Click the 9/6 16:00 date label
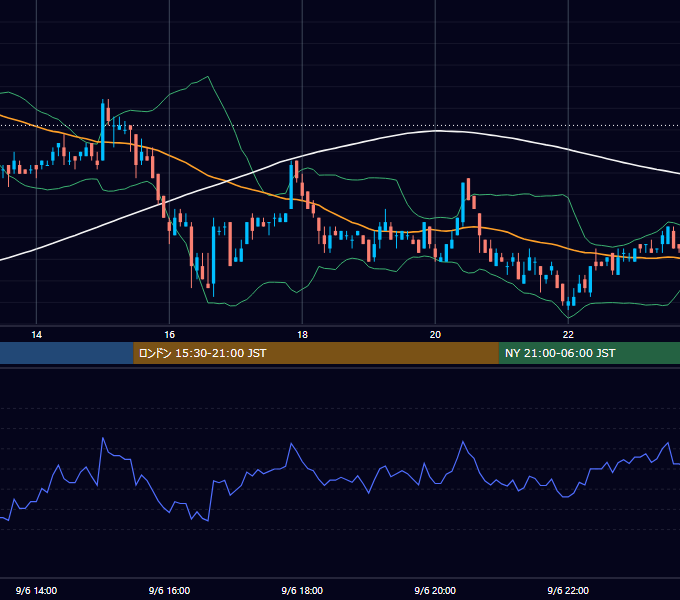 coord(169,590)
